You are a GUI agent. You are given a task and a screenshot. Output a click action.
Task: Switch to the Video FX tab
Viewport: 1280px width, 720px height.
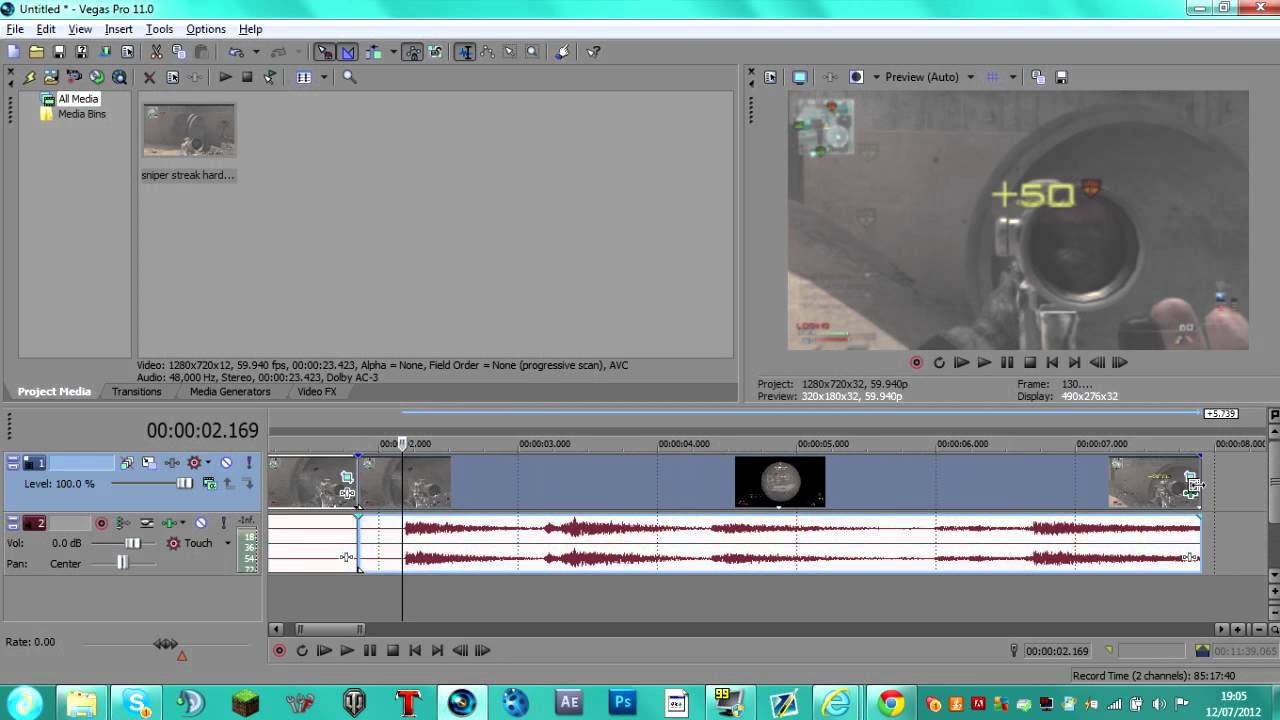point(316,392)
